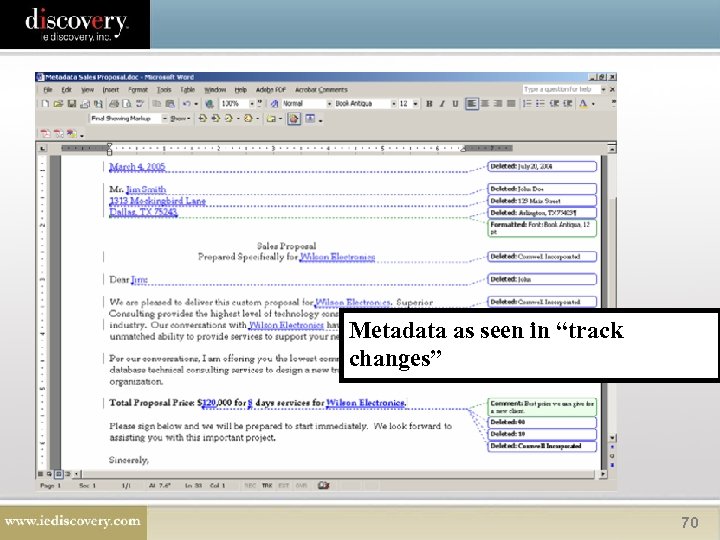
Task: Open Print Preview
Action: coord(127,104)
